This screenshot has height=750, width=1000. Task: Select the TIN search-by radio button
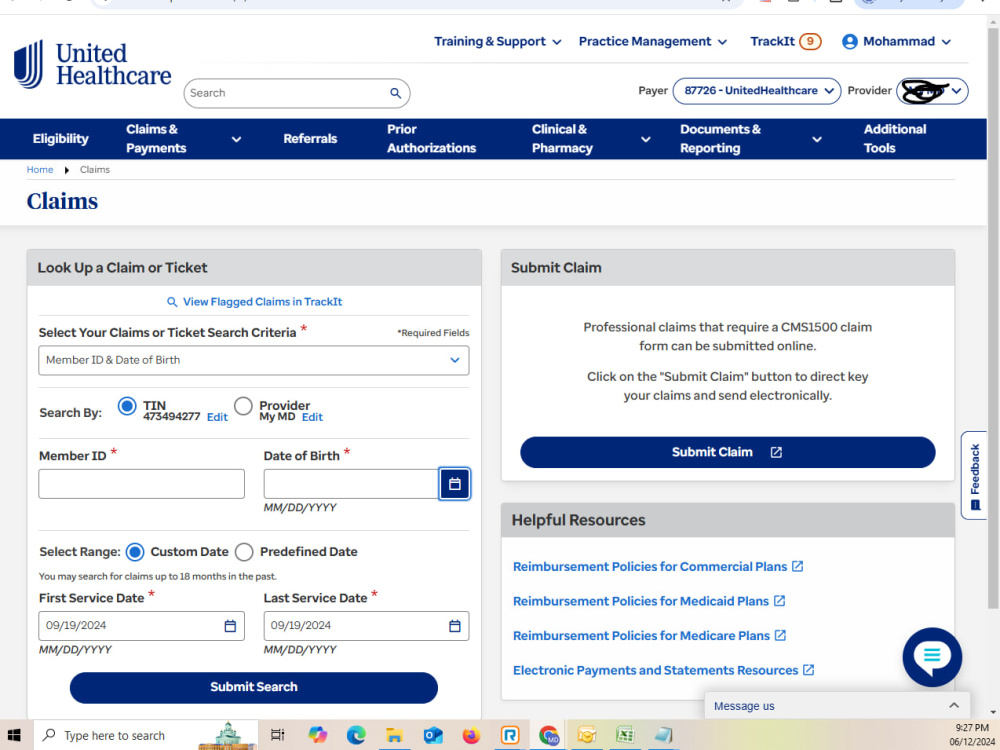pos(127,406)
